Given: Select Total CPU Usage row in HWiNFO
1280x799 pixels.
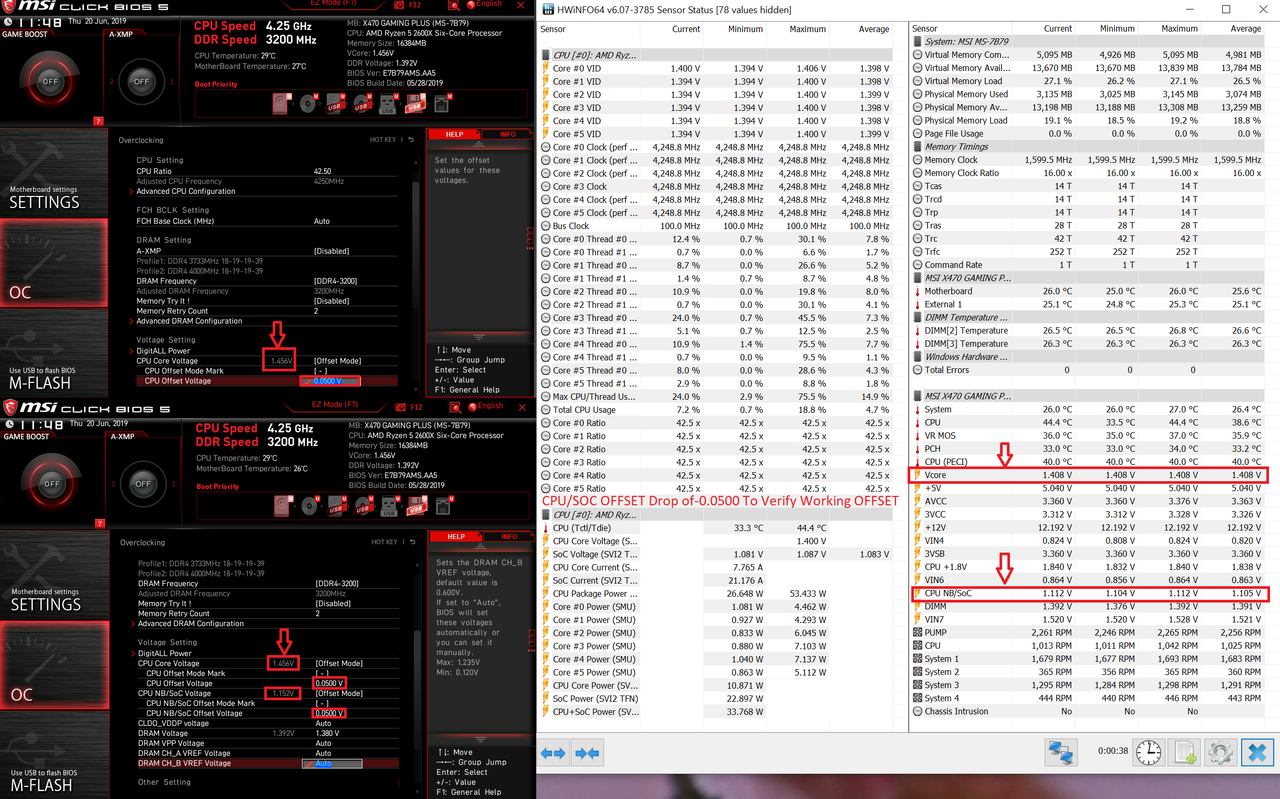Looking at the screenshot, I should pyautogui.click(x=716, y=410).
